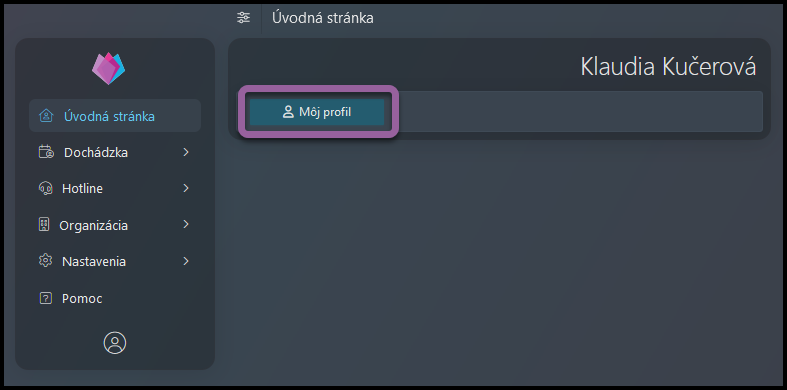Screen dimensions: 787x390
Task: Click the gear icon next to Nastavenia
Action: click(x=45, y=261)
